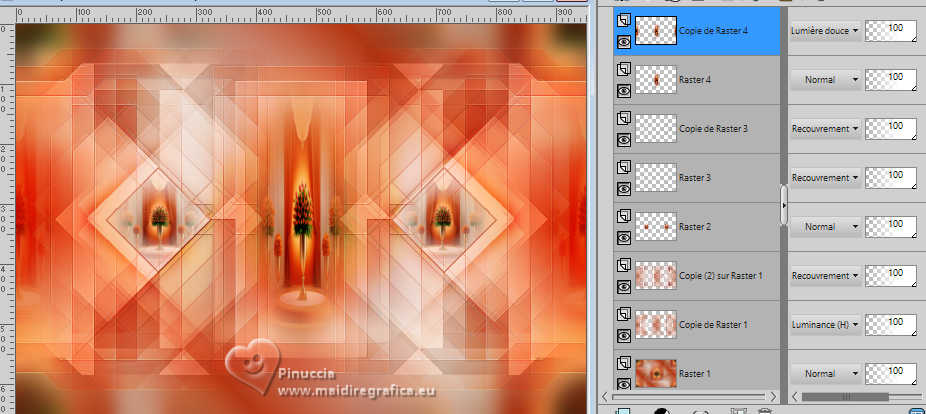Expand the layer panel splitter arrow handle
This screenshot has width=926, height=414.
point(784,206)
